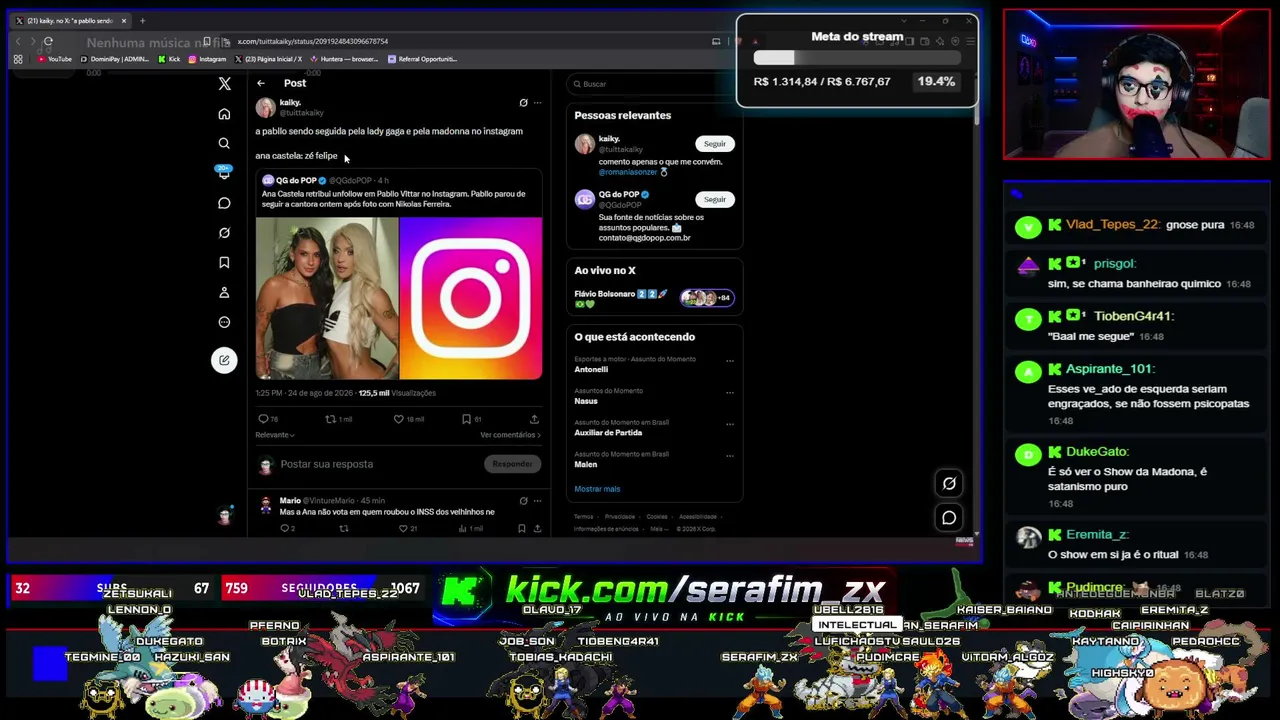Open the More circle icon in sidebar

[x=224, y=322]
